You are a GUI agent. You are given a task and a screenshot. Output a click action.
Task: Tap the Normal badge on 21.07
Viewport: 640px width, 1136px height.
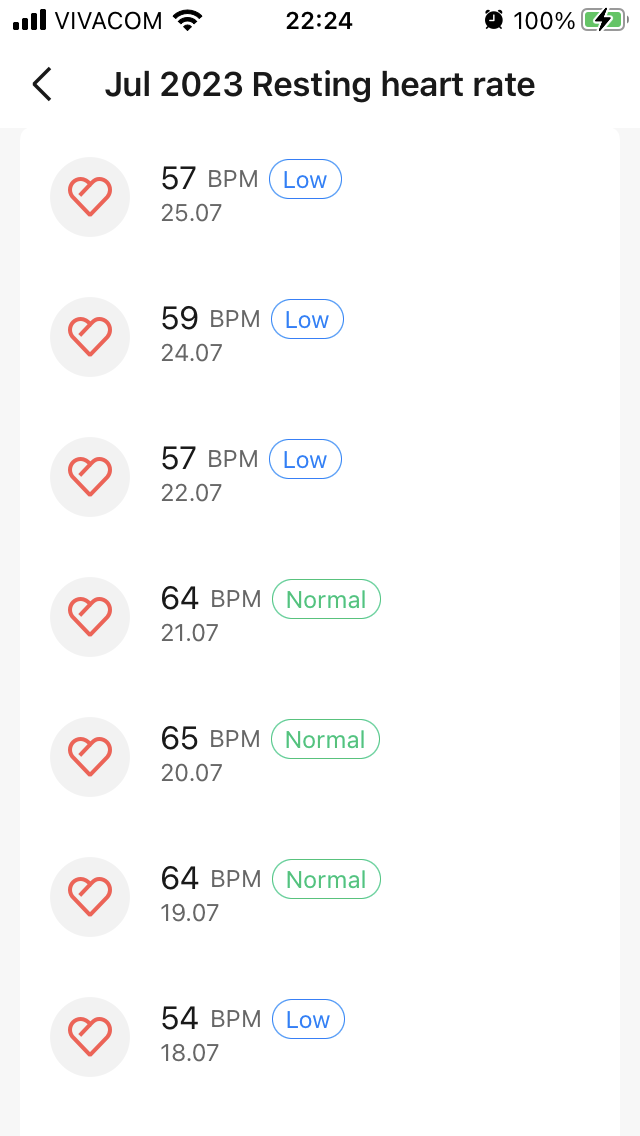pyautogui.click(x=326, y=600)
